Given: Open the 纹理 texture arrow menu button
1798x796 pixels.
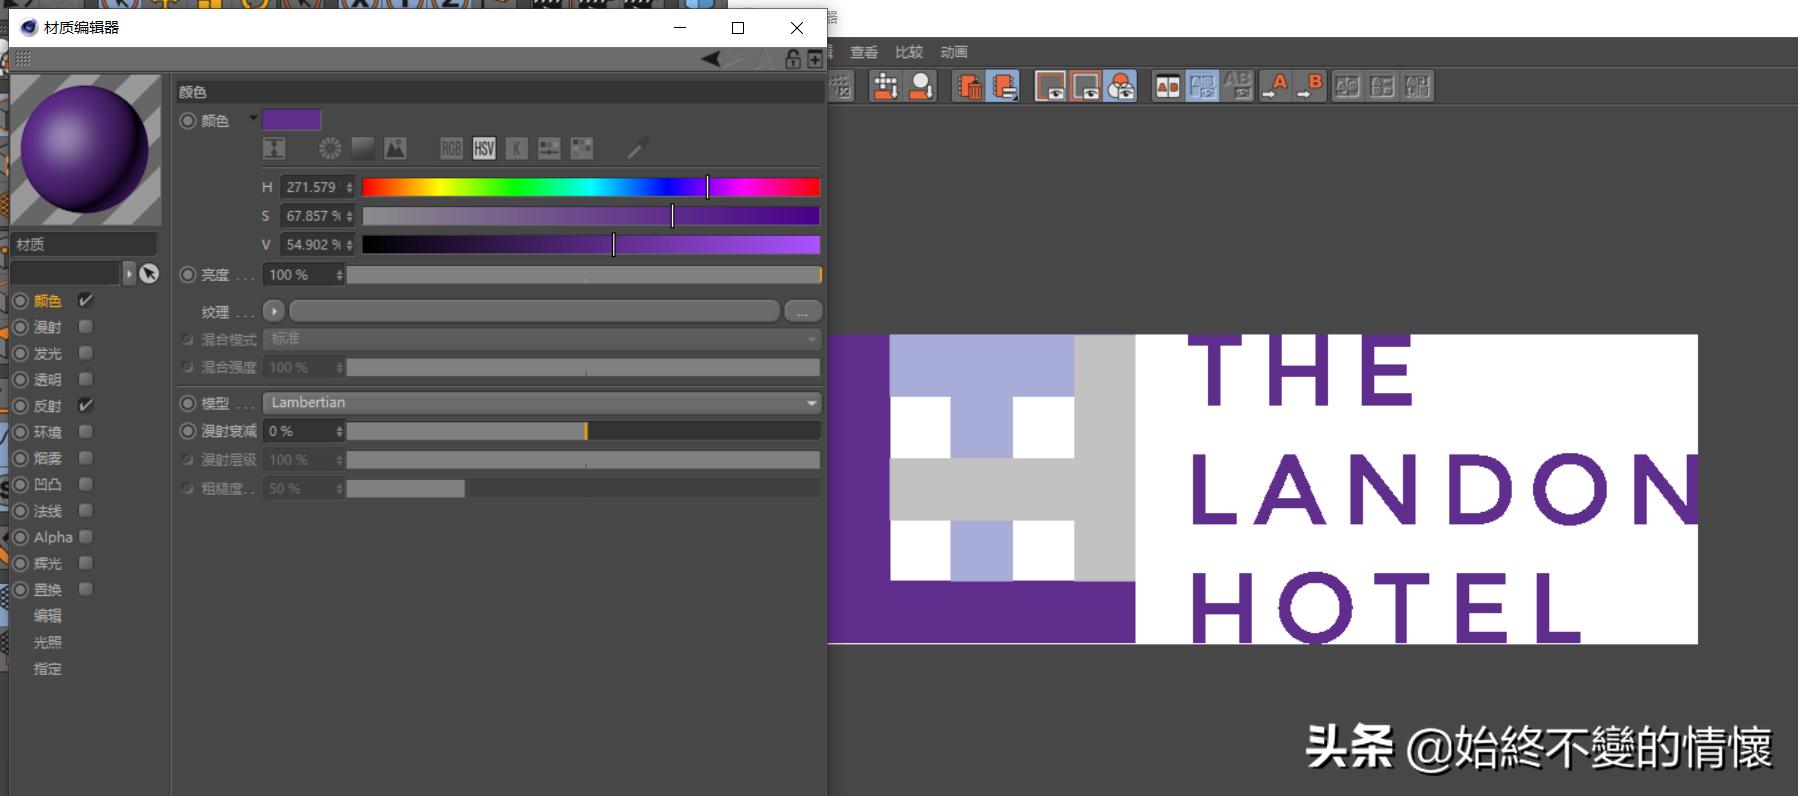Looking at the screenshot, I should (274, 311).
